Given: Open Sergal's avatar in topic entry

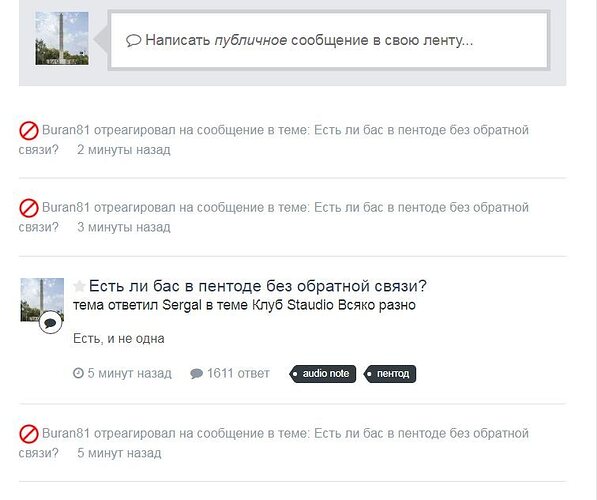Looking at the screenshot, I should (x=42, y=300).
